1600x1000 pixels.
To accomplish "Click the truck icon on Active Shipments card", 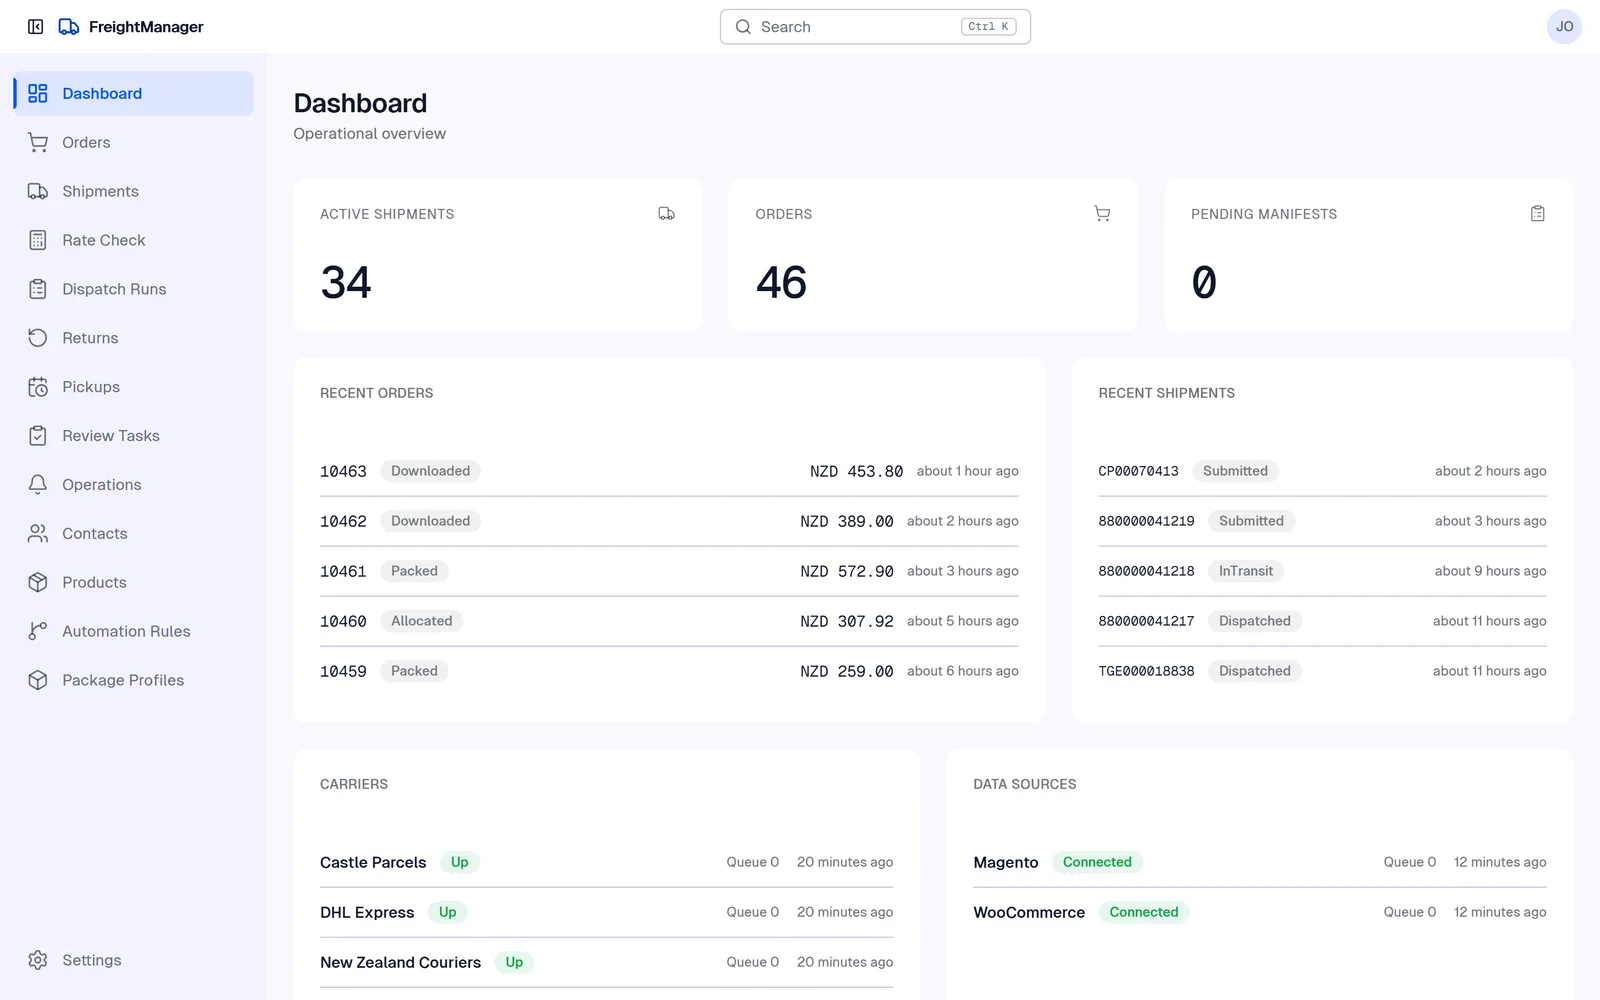I will 667,213.
